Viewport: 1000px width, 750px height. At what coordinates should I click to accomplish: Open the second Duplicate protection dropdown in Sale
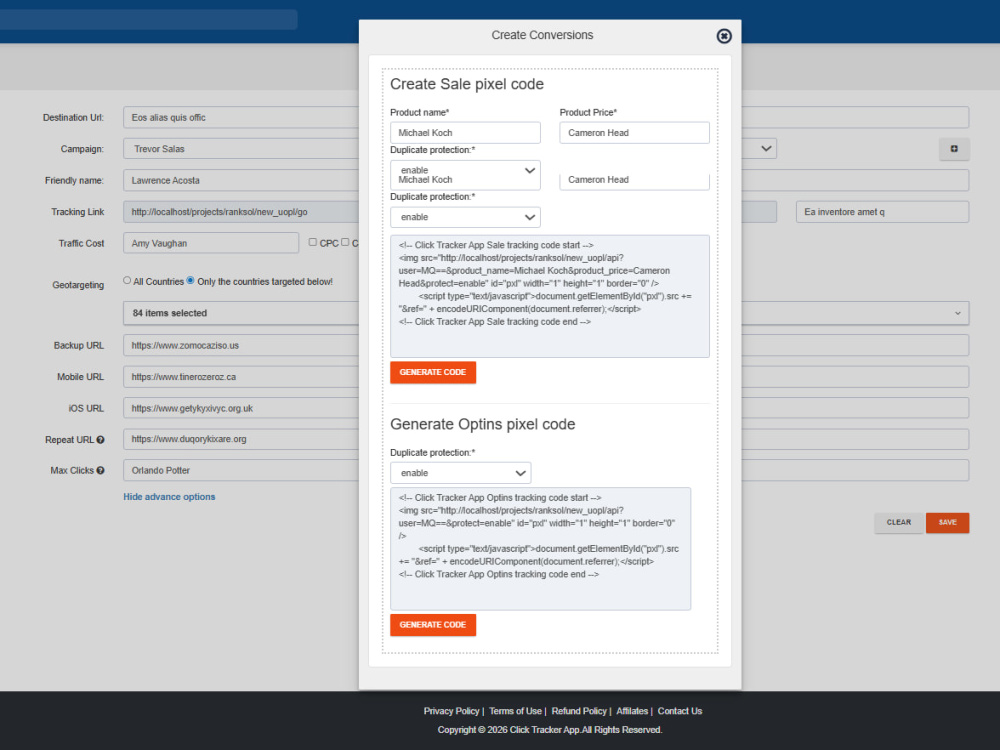pyautogui.click(x=465, y=217)
